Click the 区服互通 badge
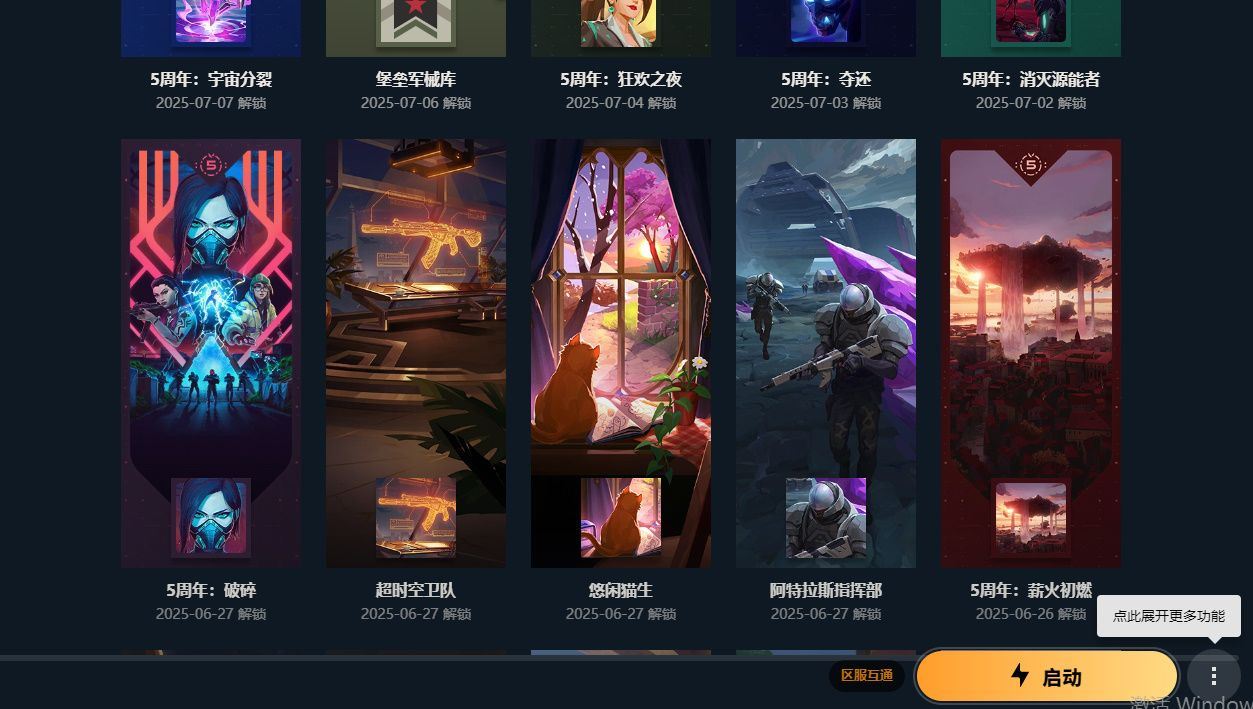 867,676
